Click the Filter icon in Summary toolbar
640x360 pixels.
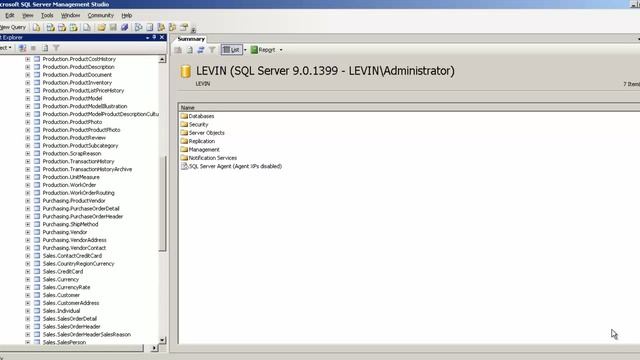(212, 50)
